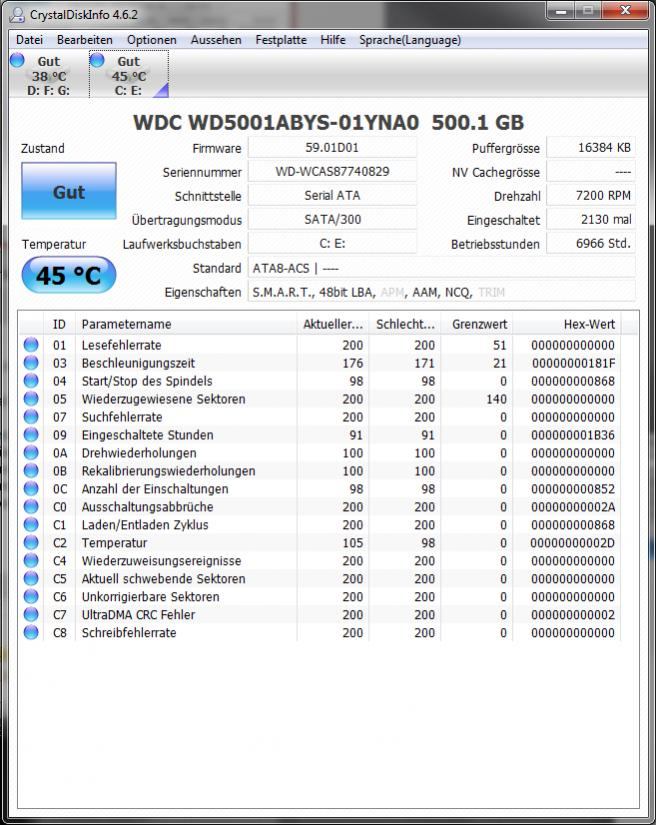Open the Sprache(Language) menu

pyautogui.click(x=410, y=40)
